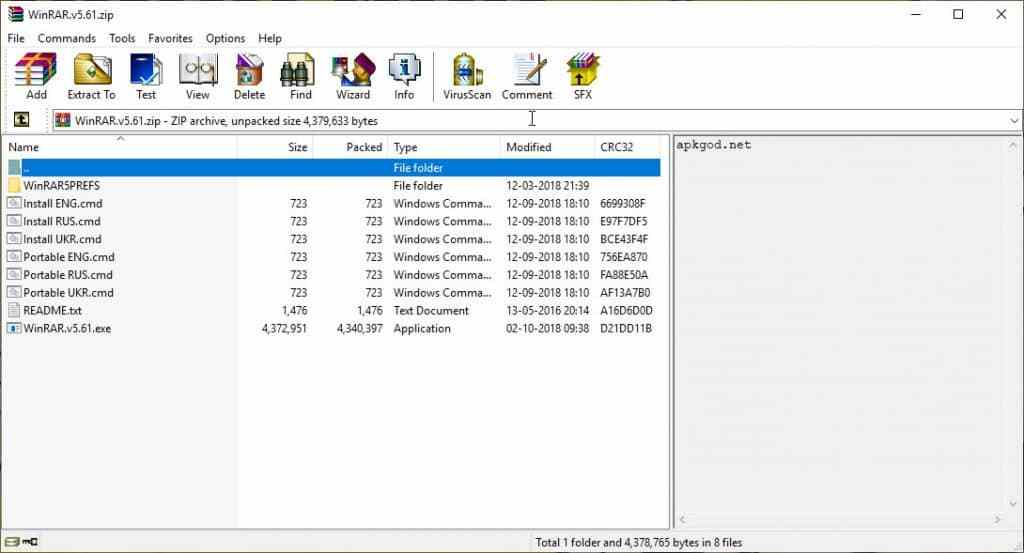The width and height of the screenshot is (1024, 553).
Task: Click the size value 4,372,951
Action: pos(284,328)
